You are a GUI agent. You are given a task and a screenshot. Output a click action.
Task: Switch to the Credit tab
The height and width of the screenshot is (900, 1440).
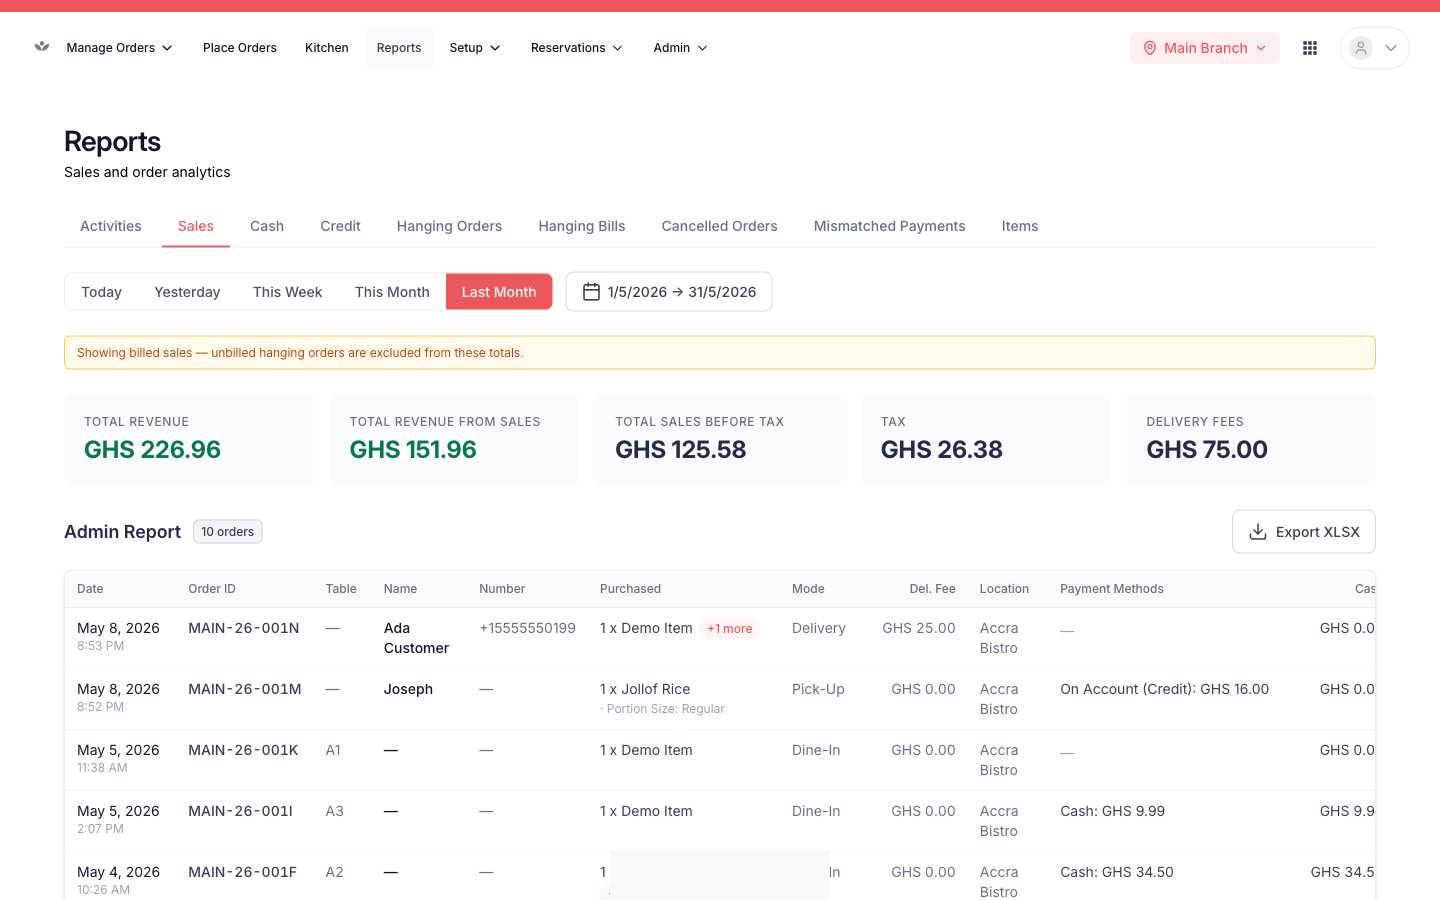click(x=340, y=226)
